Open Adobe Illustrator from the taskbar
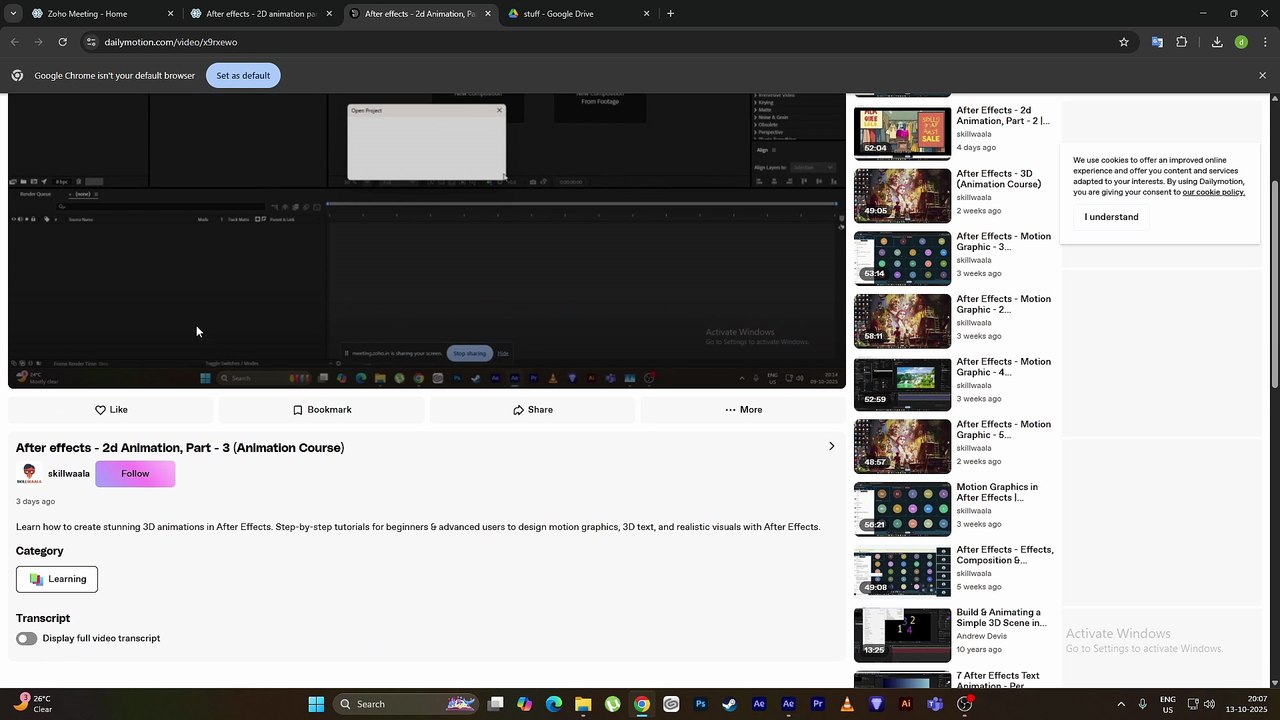The image size is (1280, 720). click(906, 704)
